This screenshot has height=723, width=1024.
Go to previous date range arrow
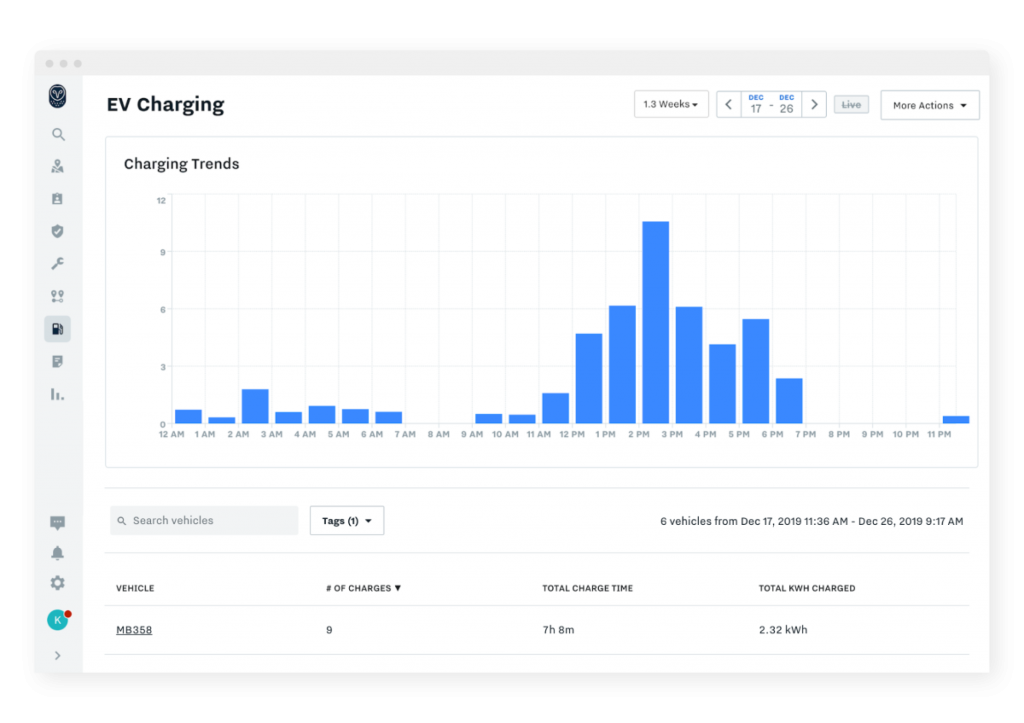[x=728, y=105]
